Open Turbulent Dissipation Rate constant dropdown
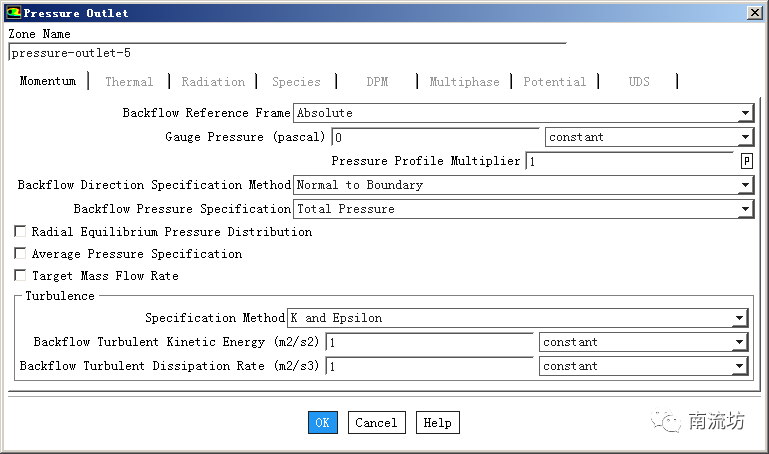The image size is (769, 454). click(x=739, y=366)
